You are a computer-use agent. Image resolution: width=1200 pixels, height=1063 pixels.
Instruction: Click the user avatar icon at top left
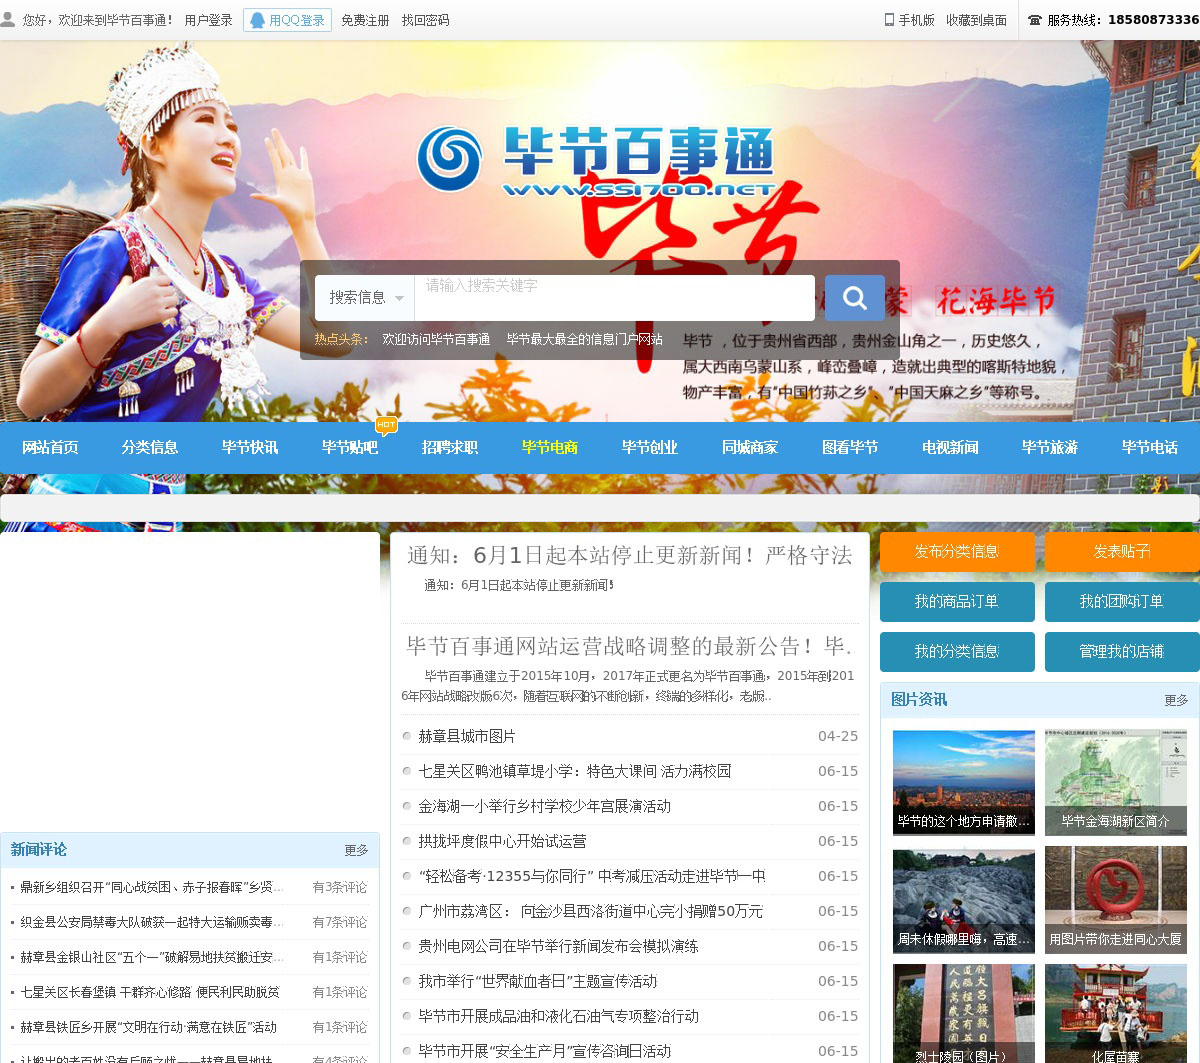9,20
